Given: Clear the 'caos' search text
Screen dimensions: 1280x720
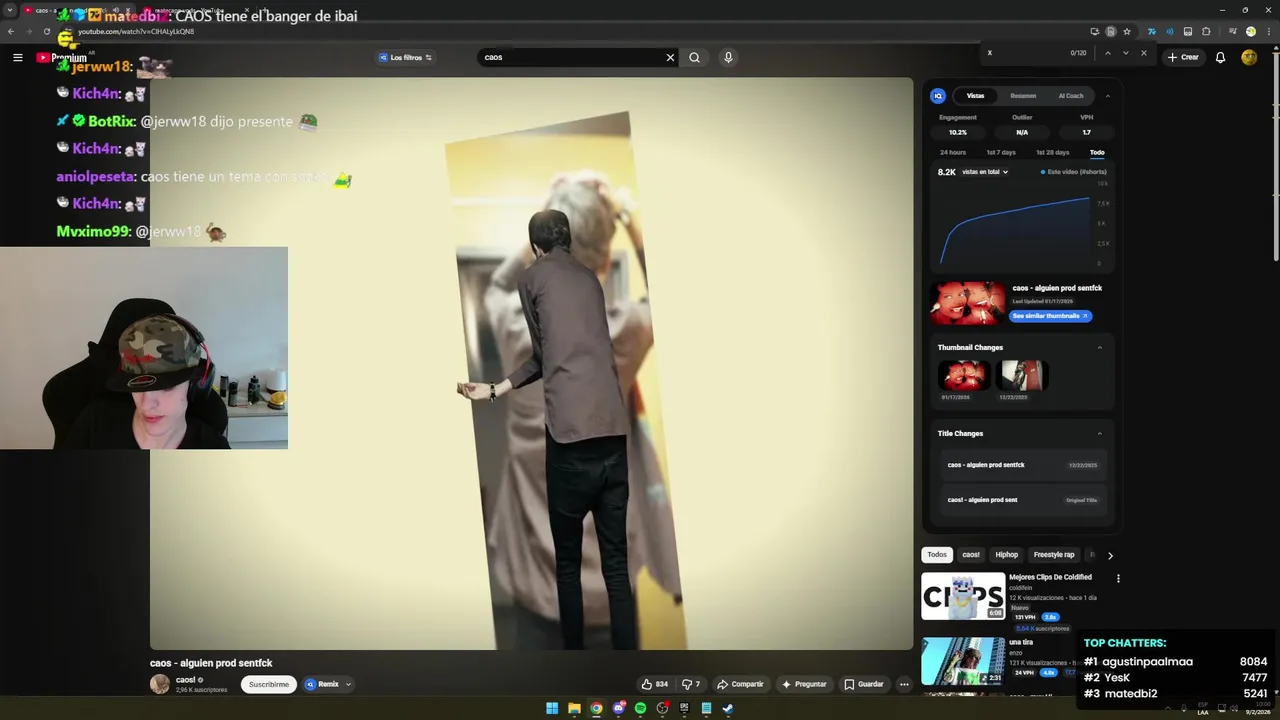Looking at the screenshot, I should pyautogui.click(x=670, y=57).
